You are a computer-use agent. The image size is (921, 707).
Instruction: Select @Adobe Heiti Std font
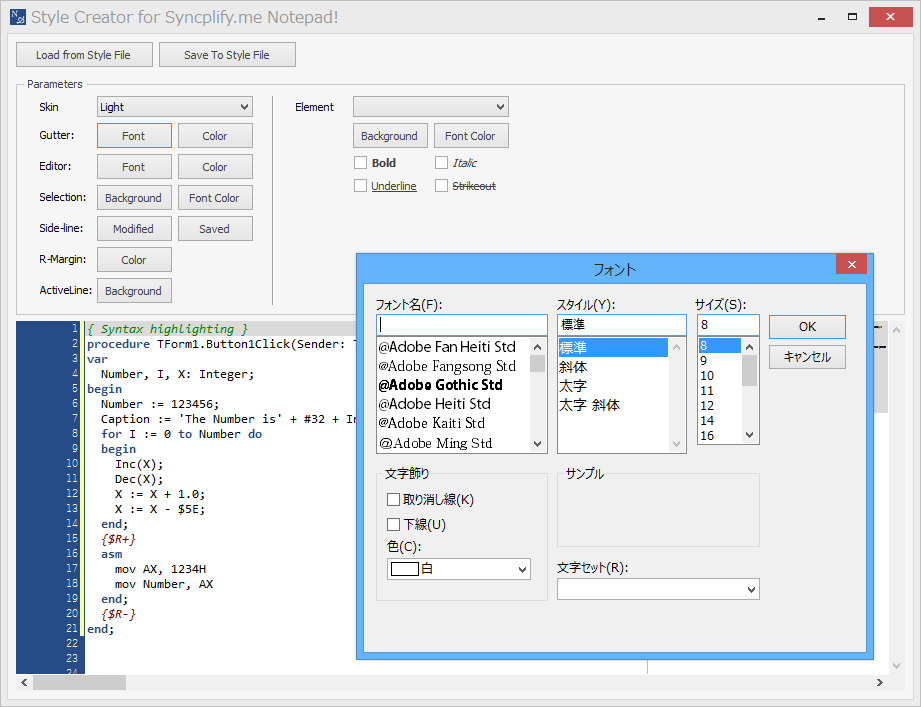pyautogui.click(x=435, y=404)
